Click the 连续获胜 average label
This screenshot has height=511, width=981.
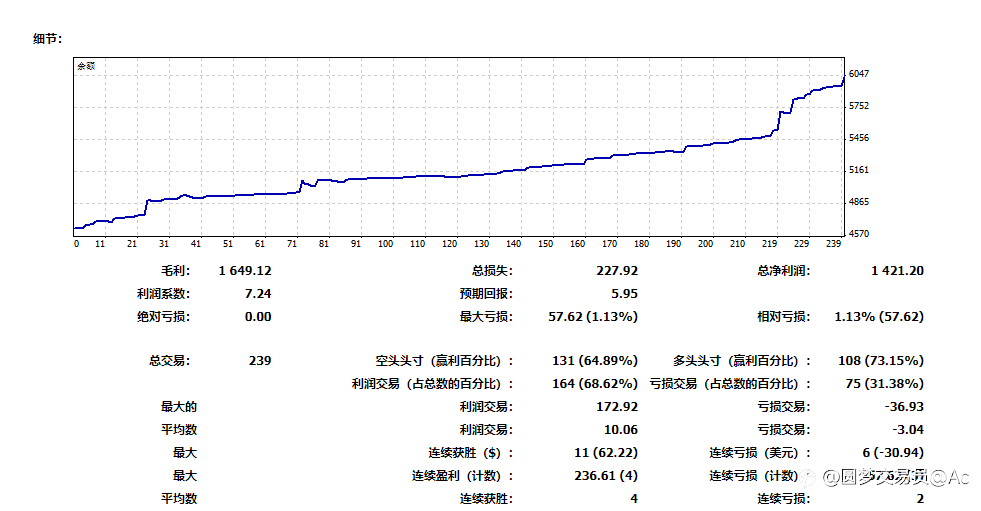coord(486,499)
